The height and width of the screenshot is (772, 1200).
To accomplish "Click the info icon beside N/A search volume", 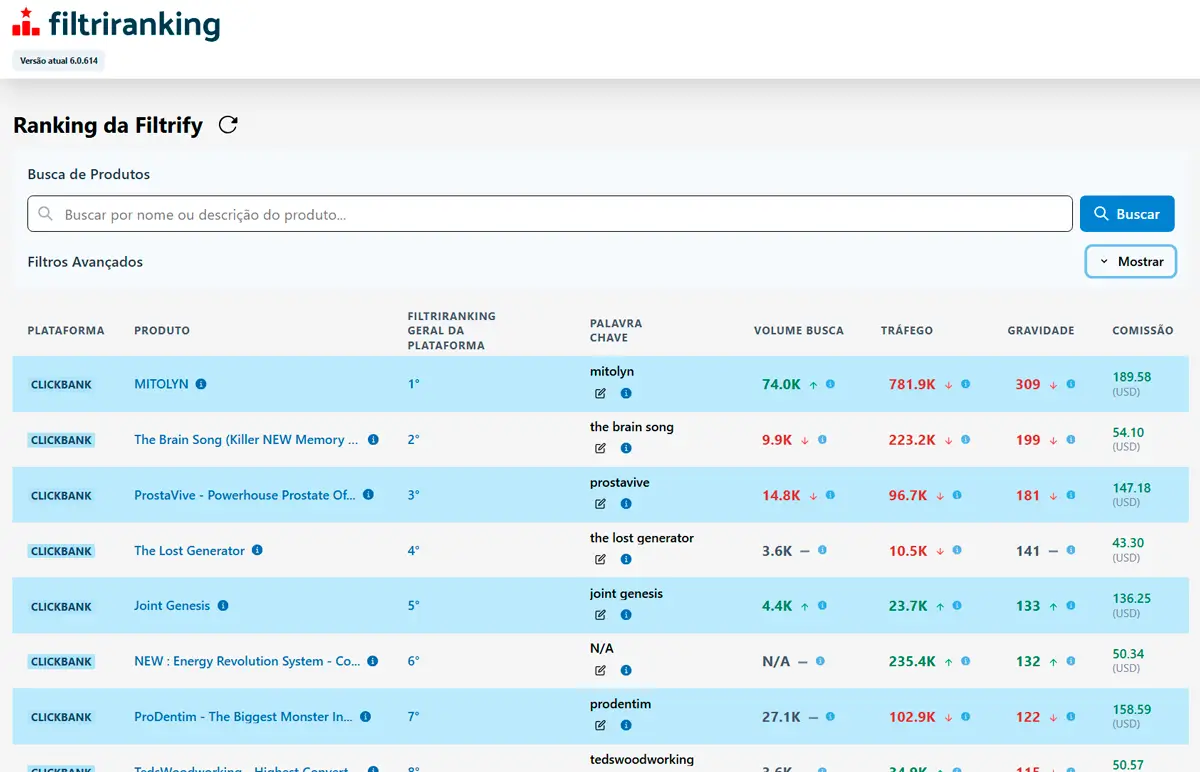I will [x=820, y=660].
